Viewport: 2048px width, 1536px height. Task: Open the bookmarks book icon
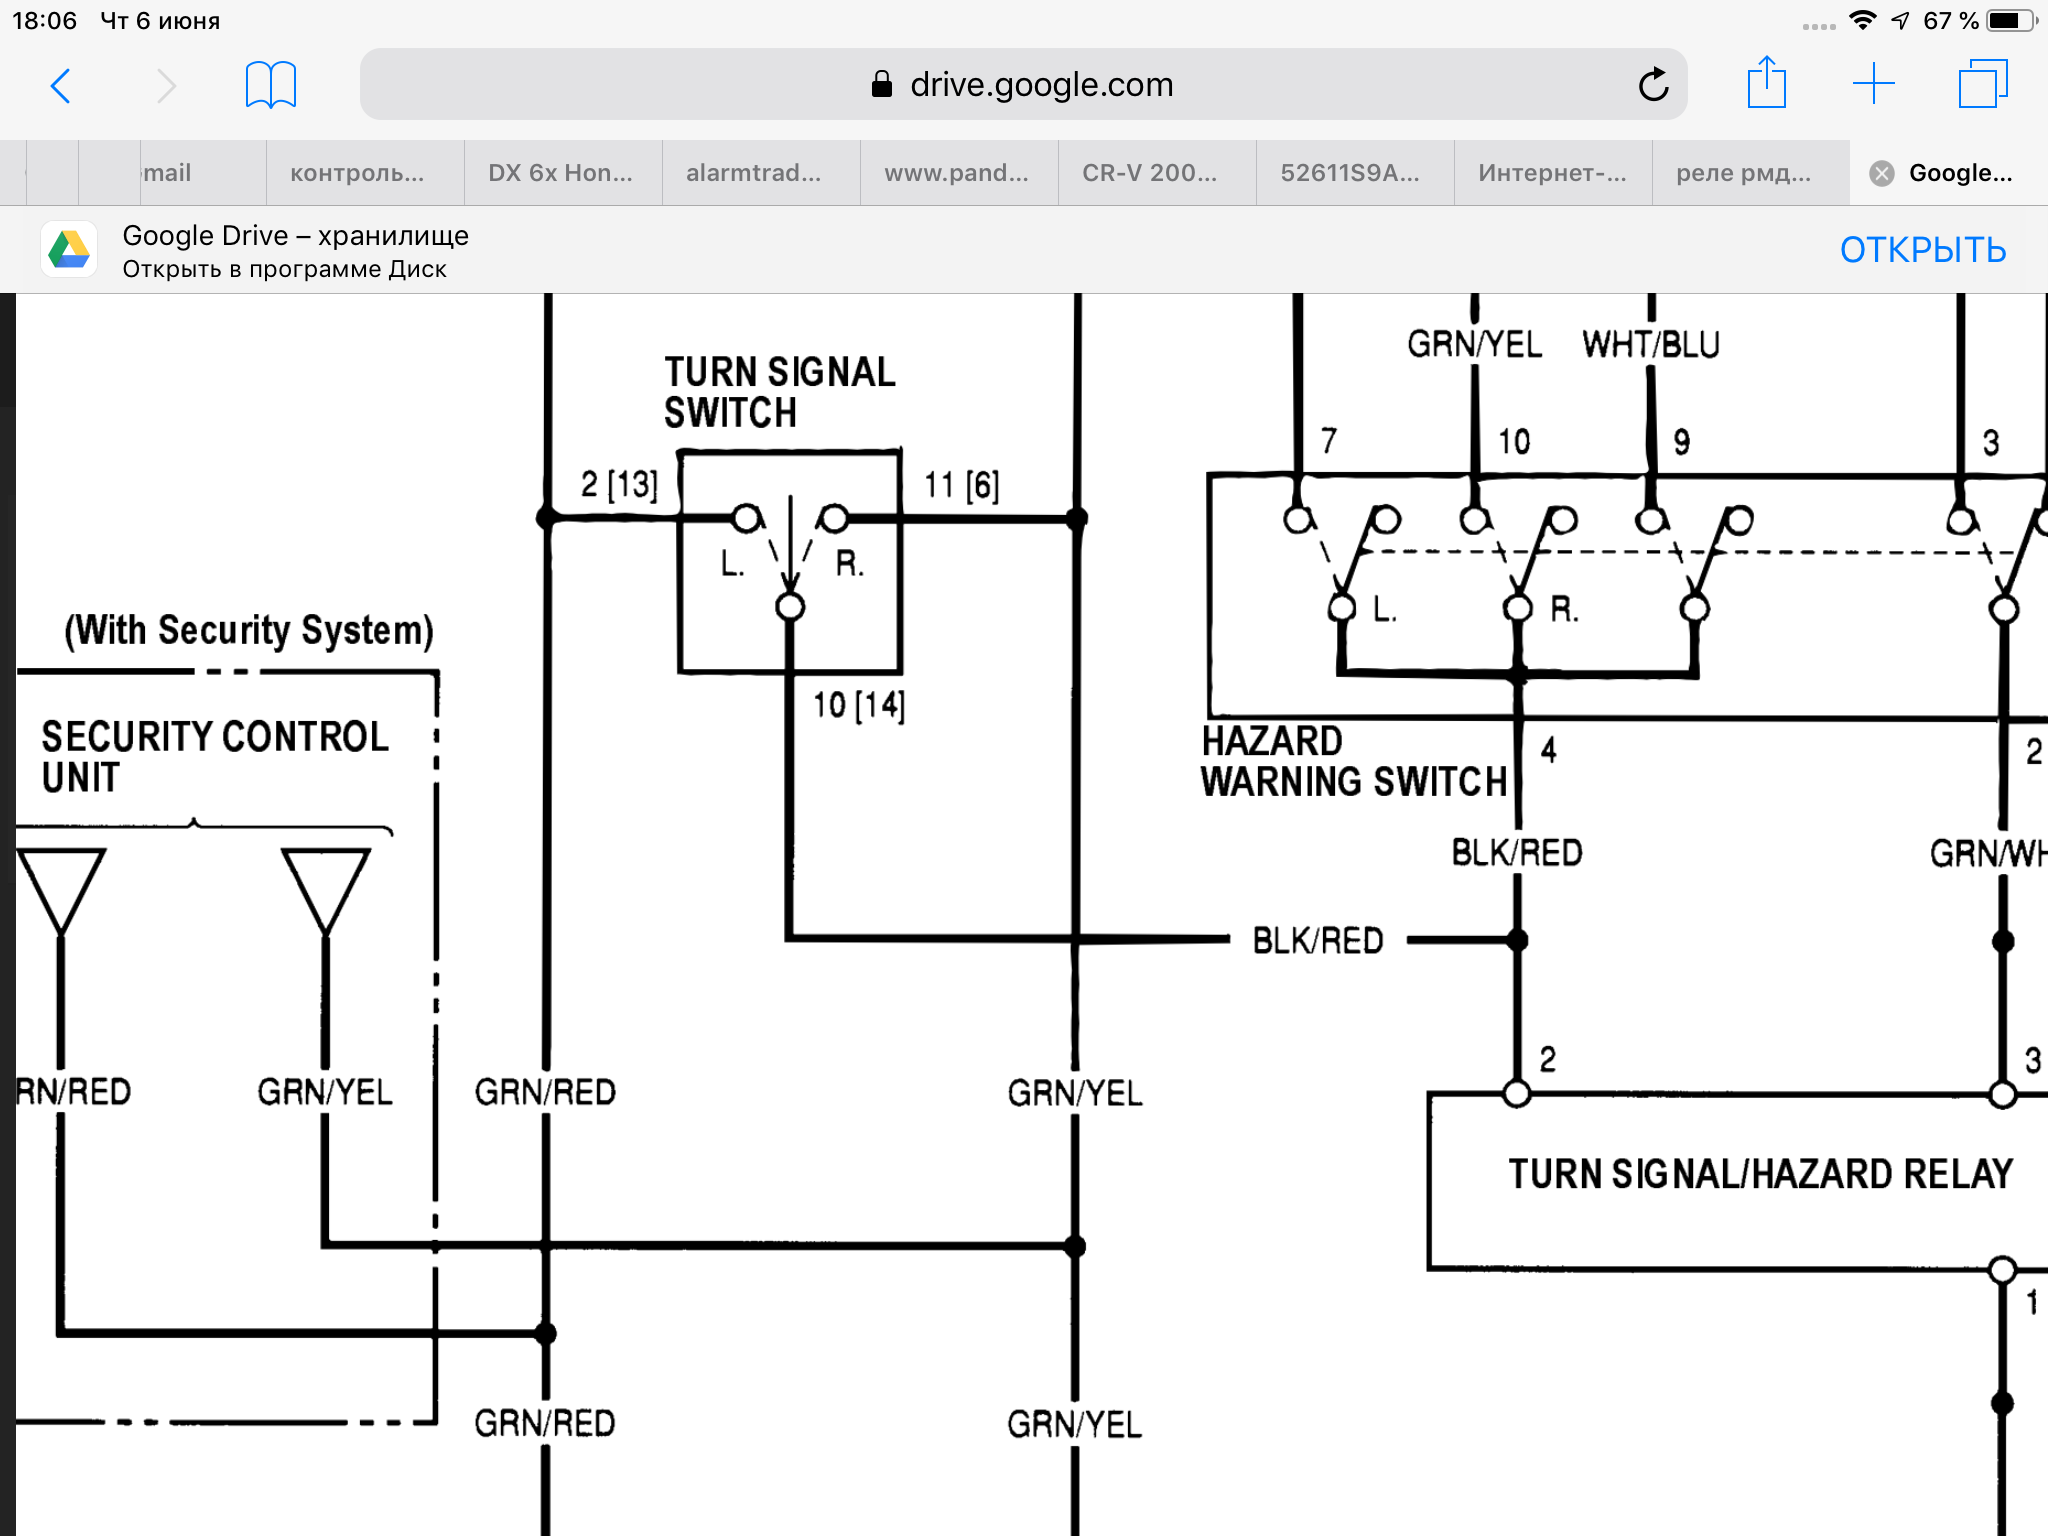[x=270, y=85]
